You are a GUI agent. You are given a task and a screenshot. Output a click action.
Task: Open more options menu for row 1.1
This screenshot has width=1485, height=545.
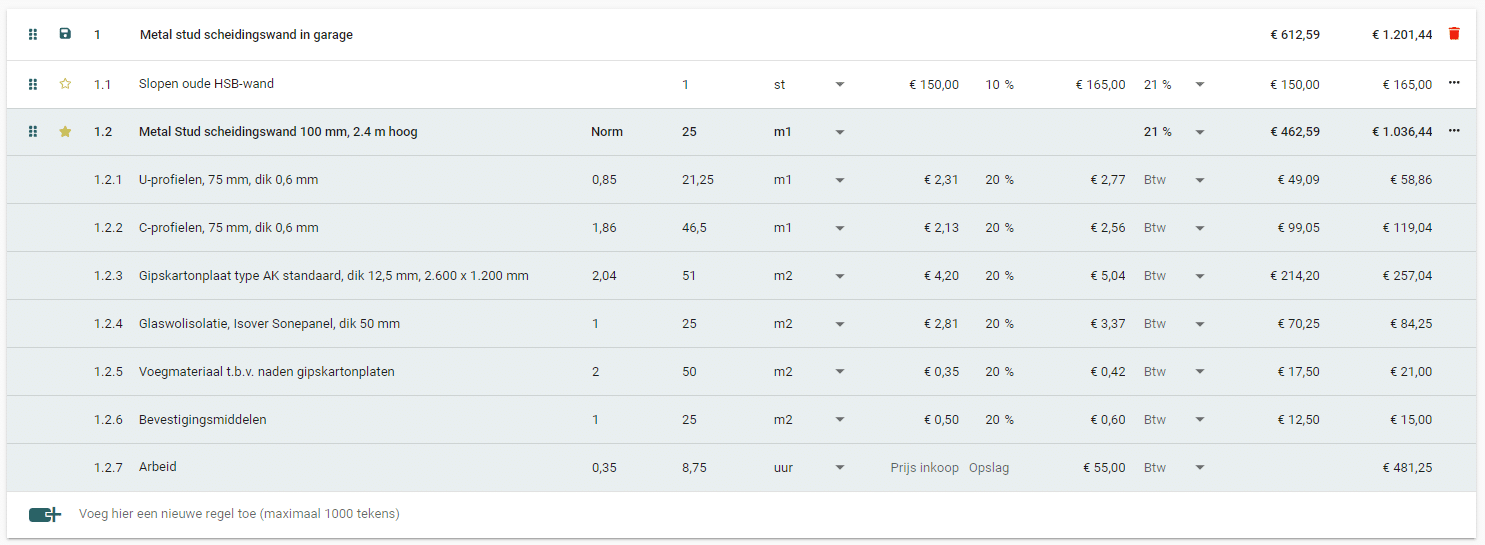point(1454,83)
